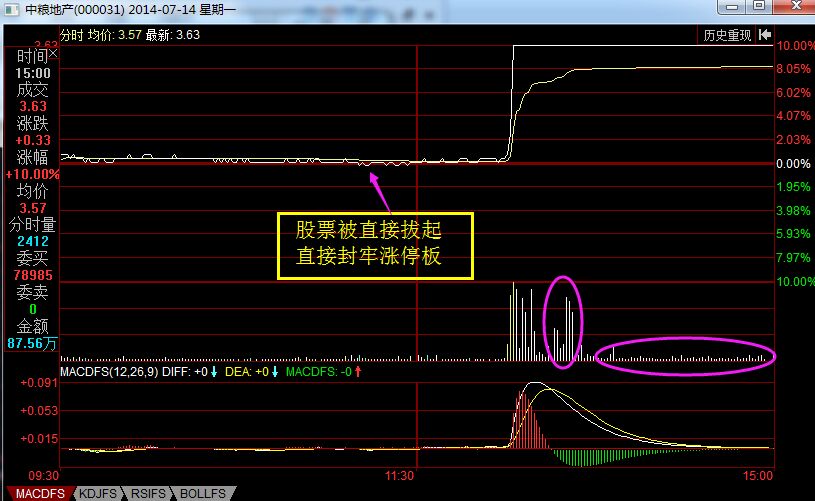Close the time info panel with its X
Viewport: 815px width, 501px height.
tap(53, 55)
